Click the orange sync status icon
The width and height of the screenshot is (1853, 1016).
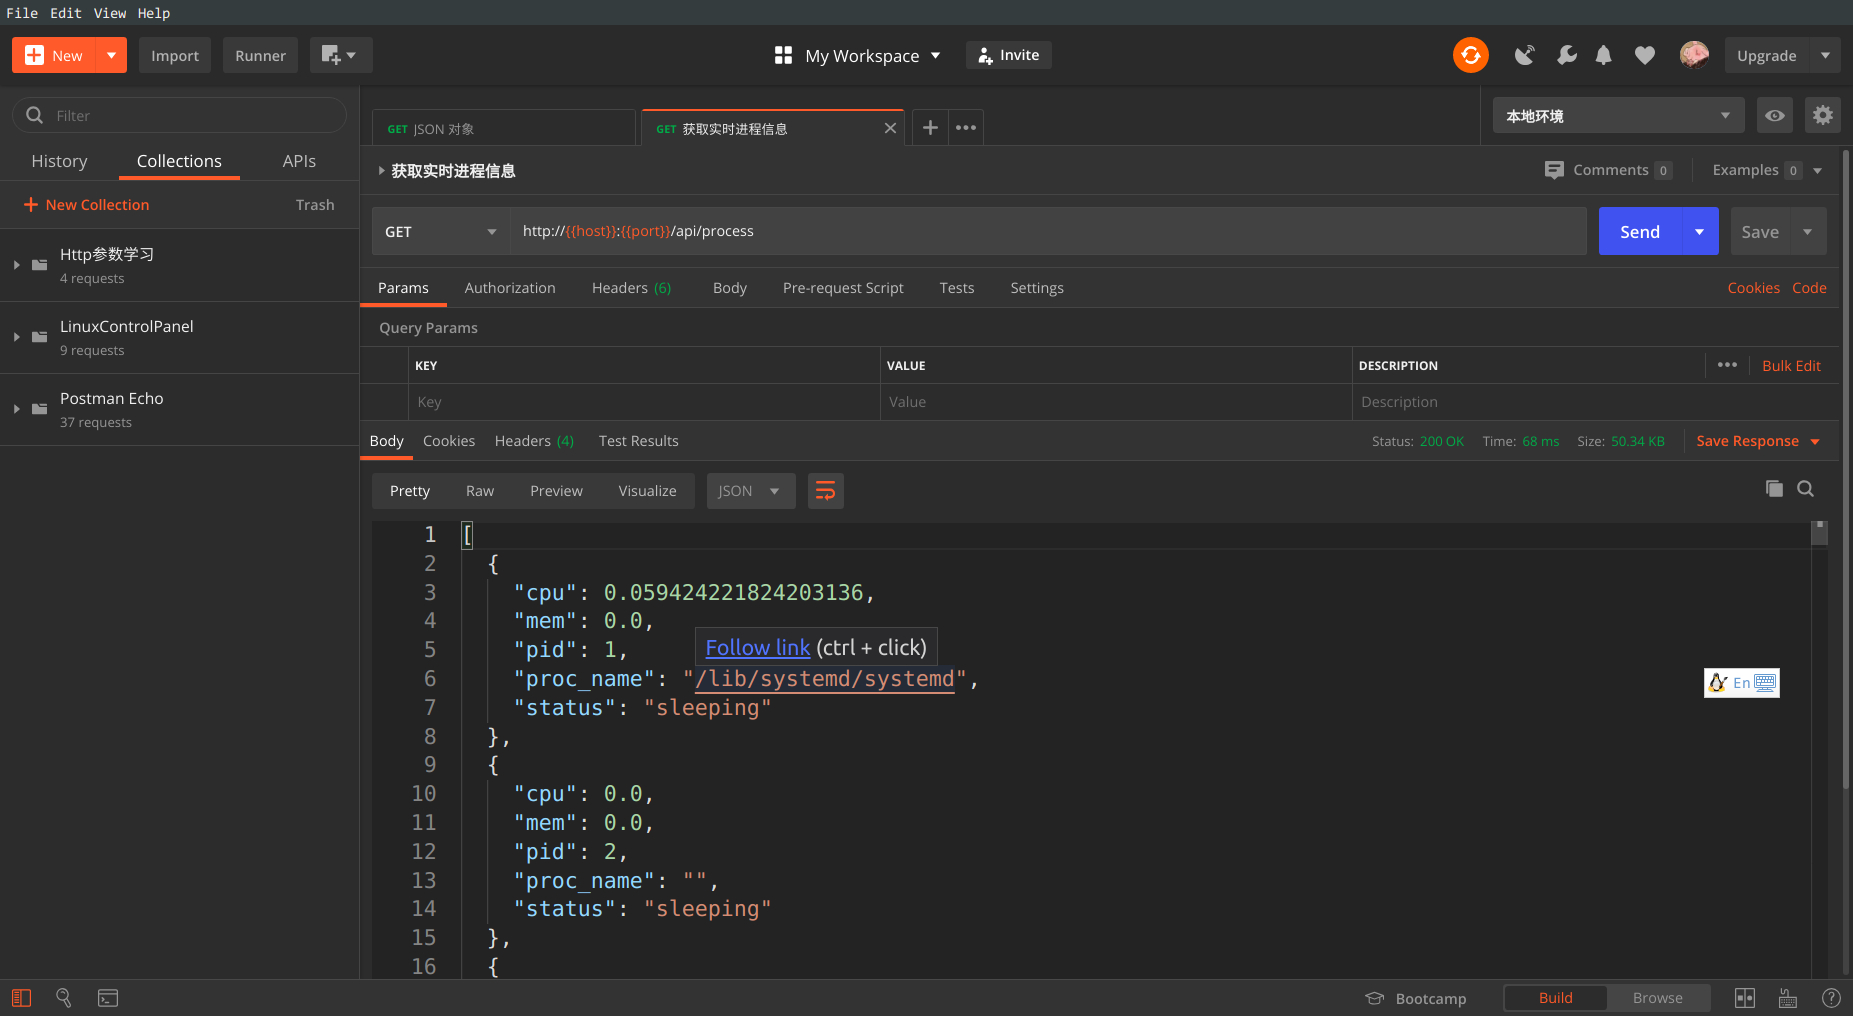pyautogui.click(x=1470, y=55)
